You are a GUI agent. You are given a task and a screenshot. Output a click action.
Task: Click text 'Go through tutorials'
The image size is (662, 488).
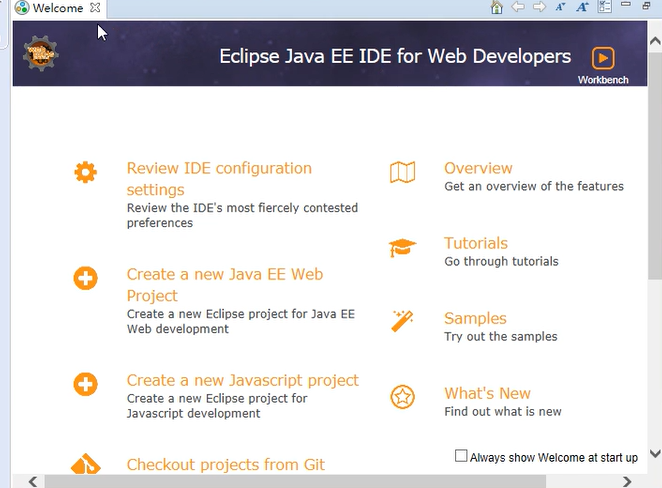click(x=501, y=261)
